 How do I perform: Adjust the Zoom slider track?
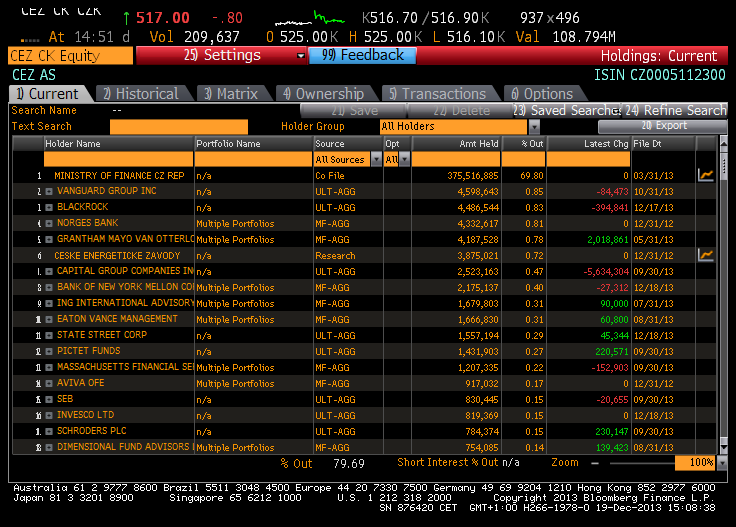(642, 463)
